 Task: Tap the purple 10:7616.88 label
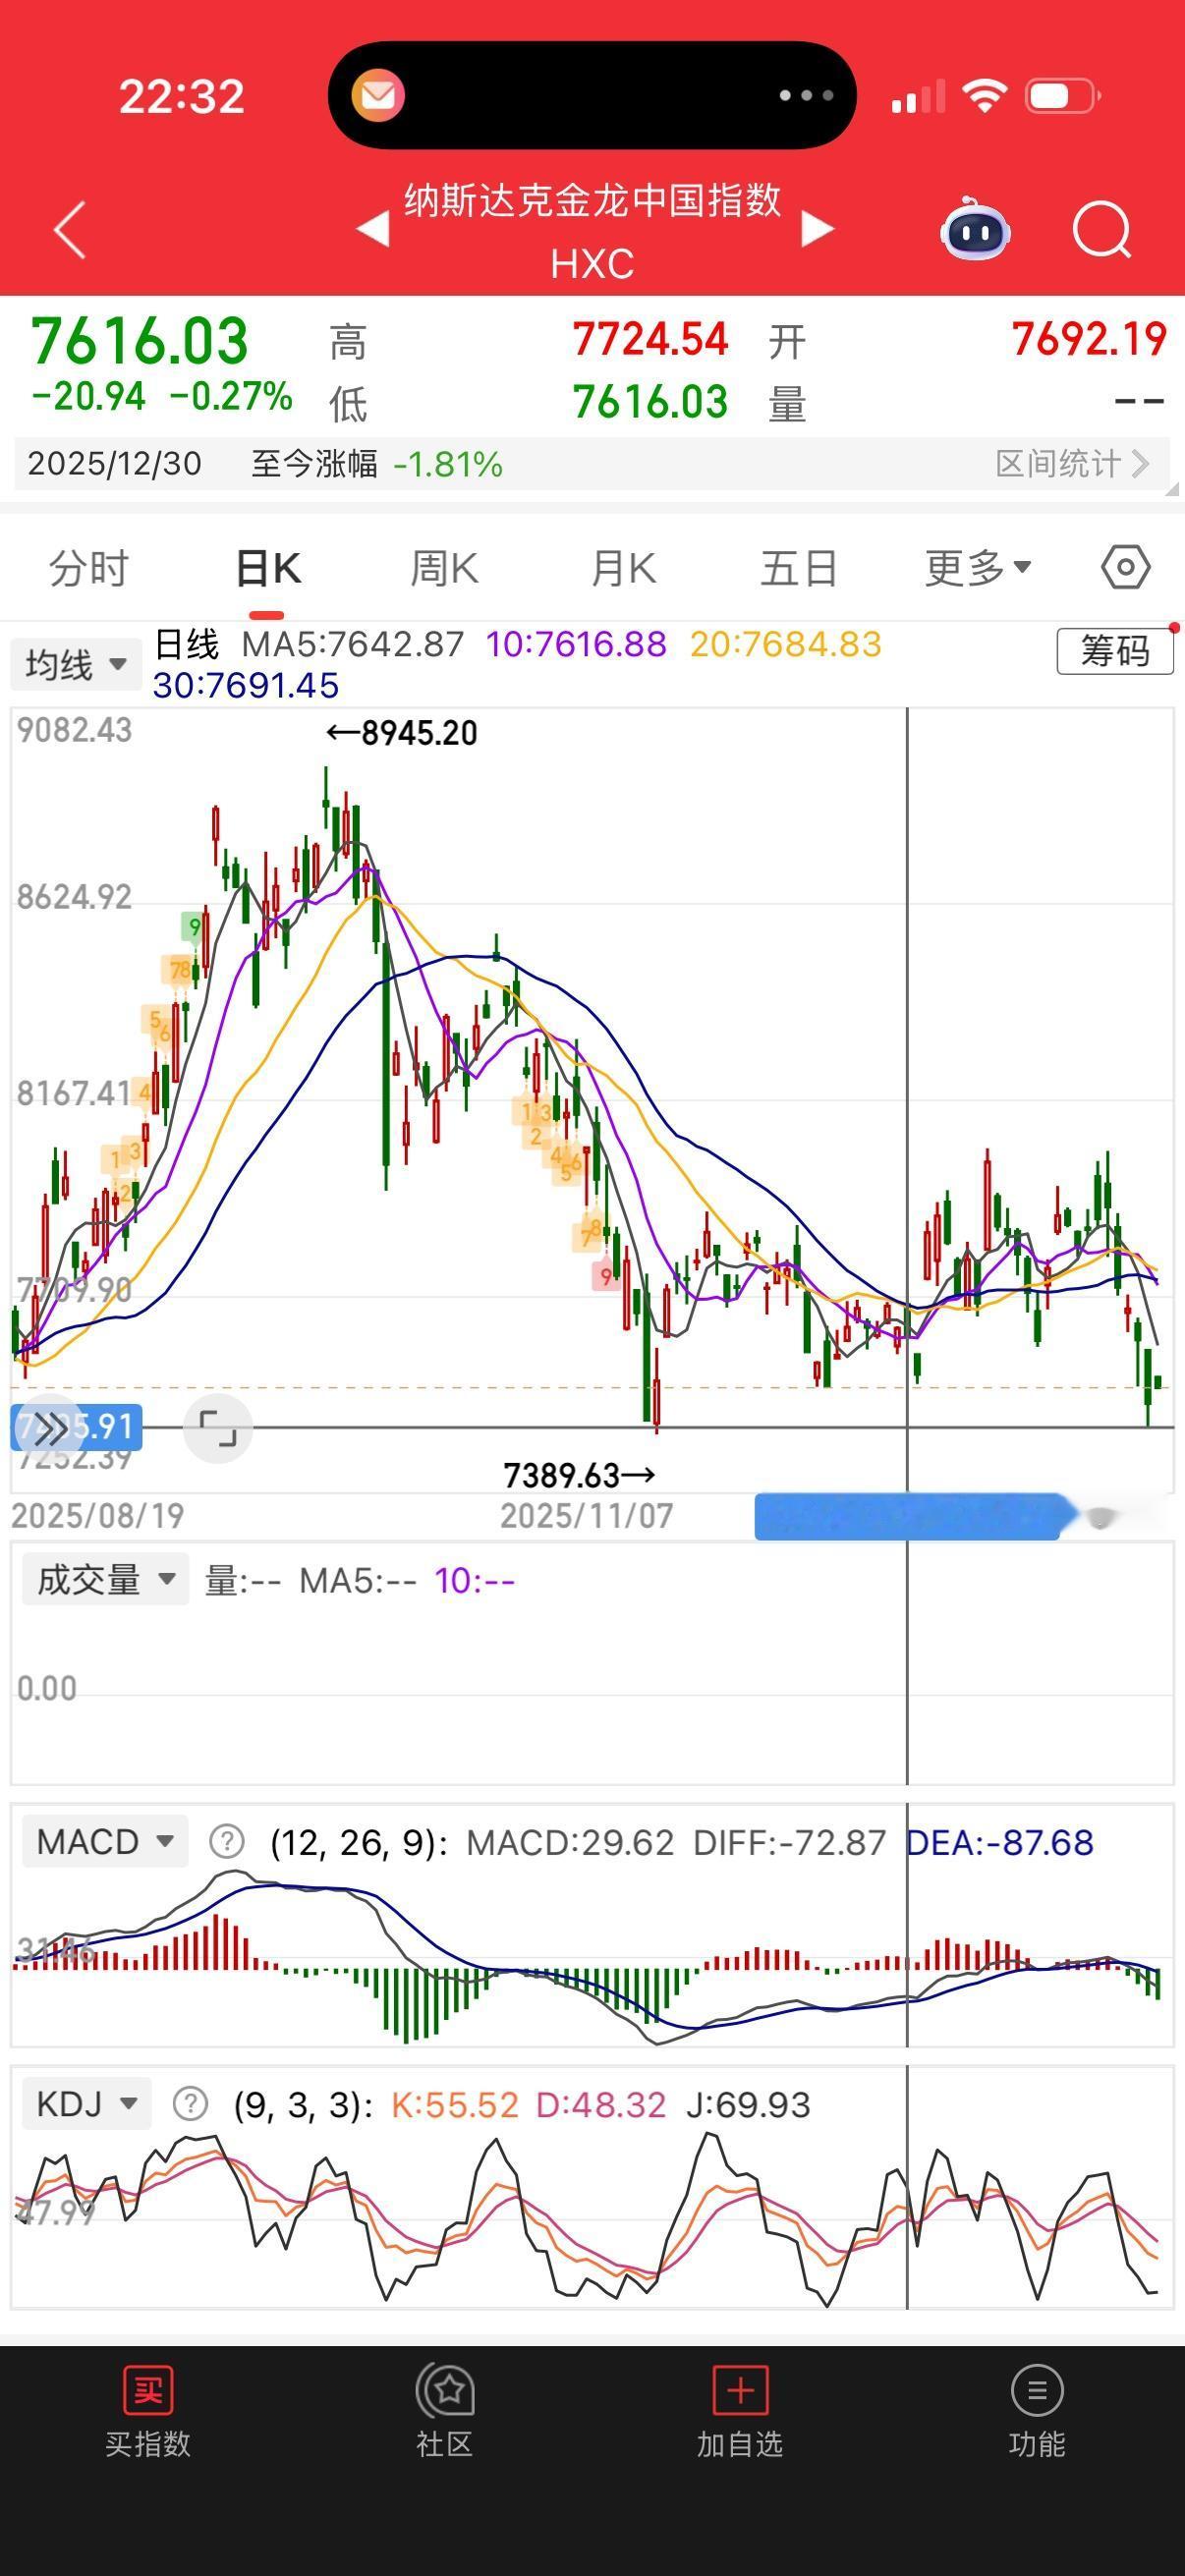coord(576,644)
